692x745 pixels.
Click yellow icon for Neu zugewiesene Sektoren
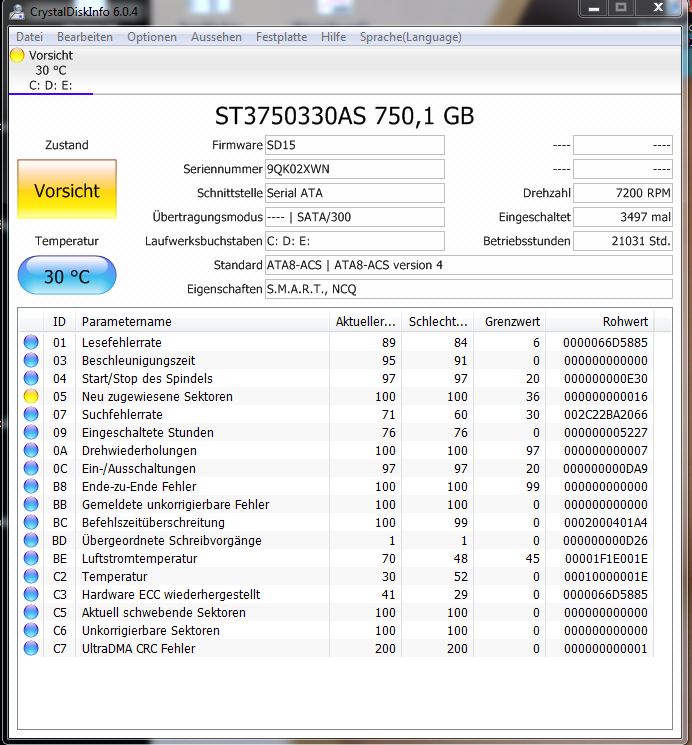(x=31, y=396)
